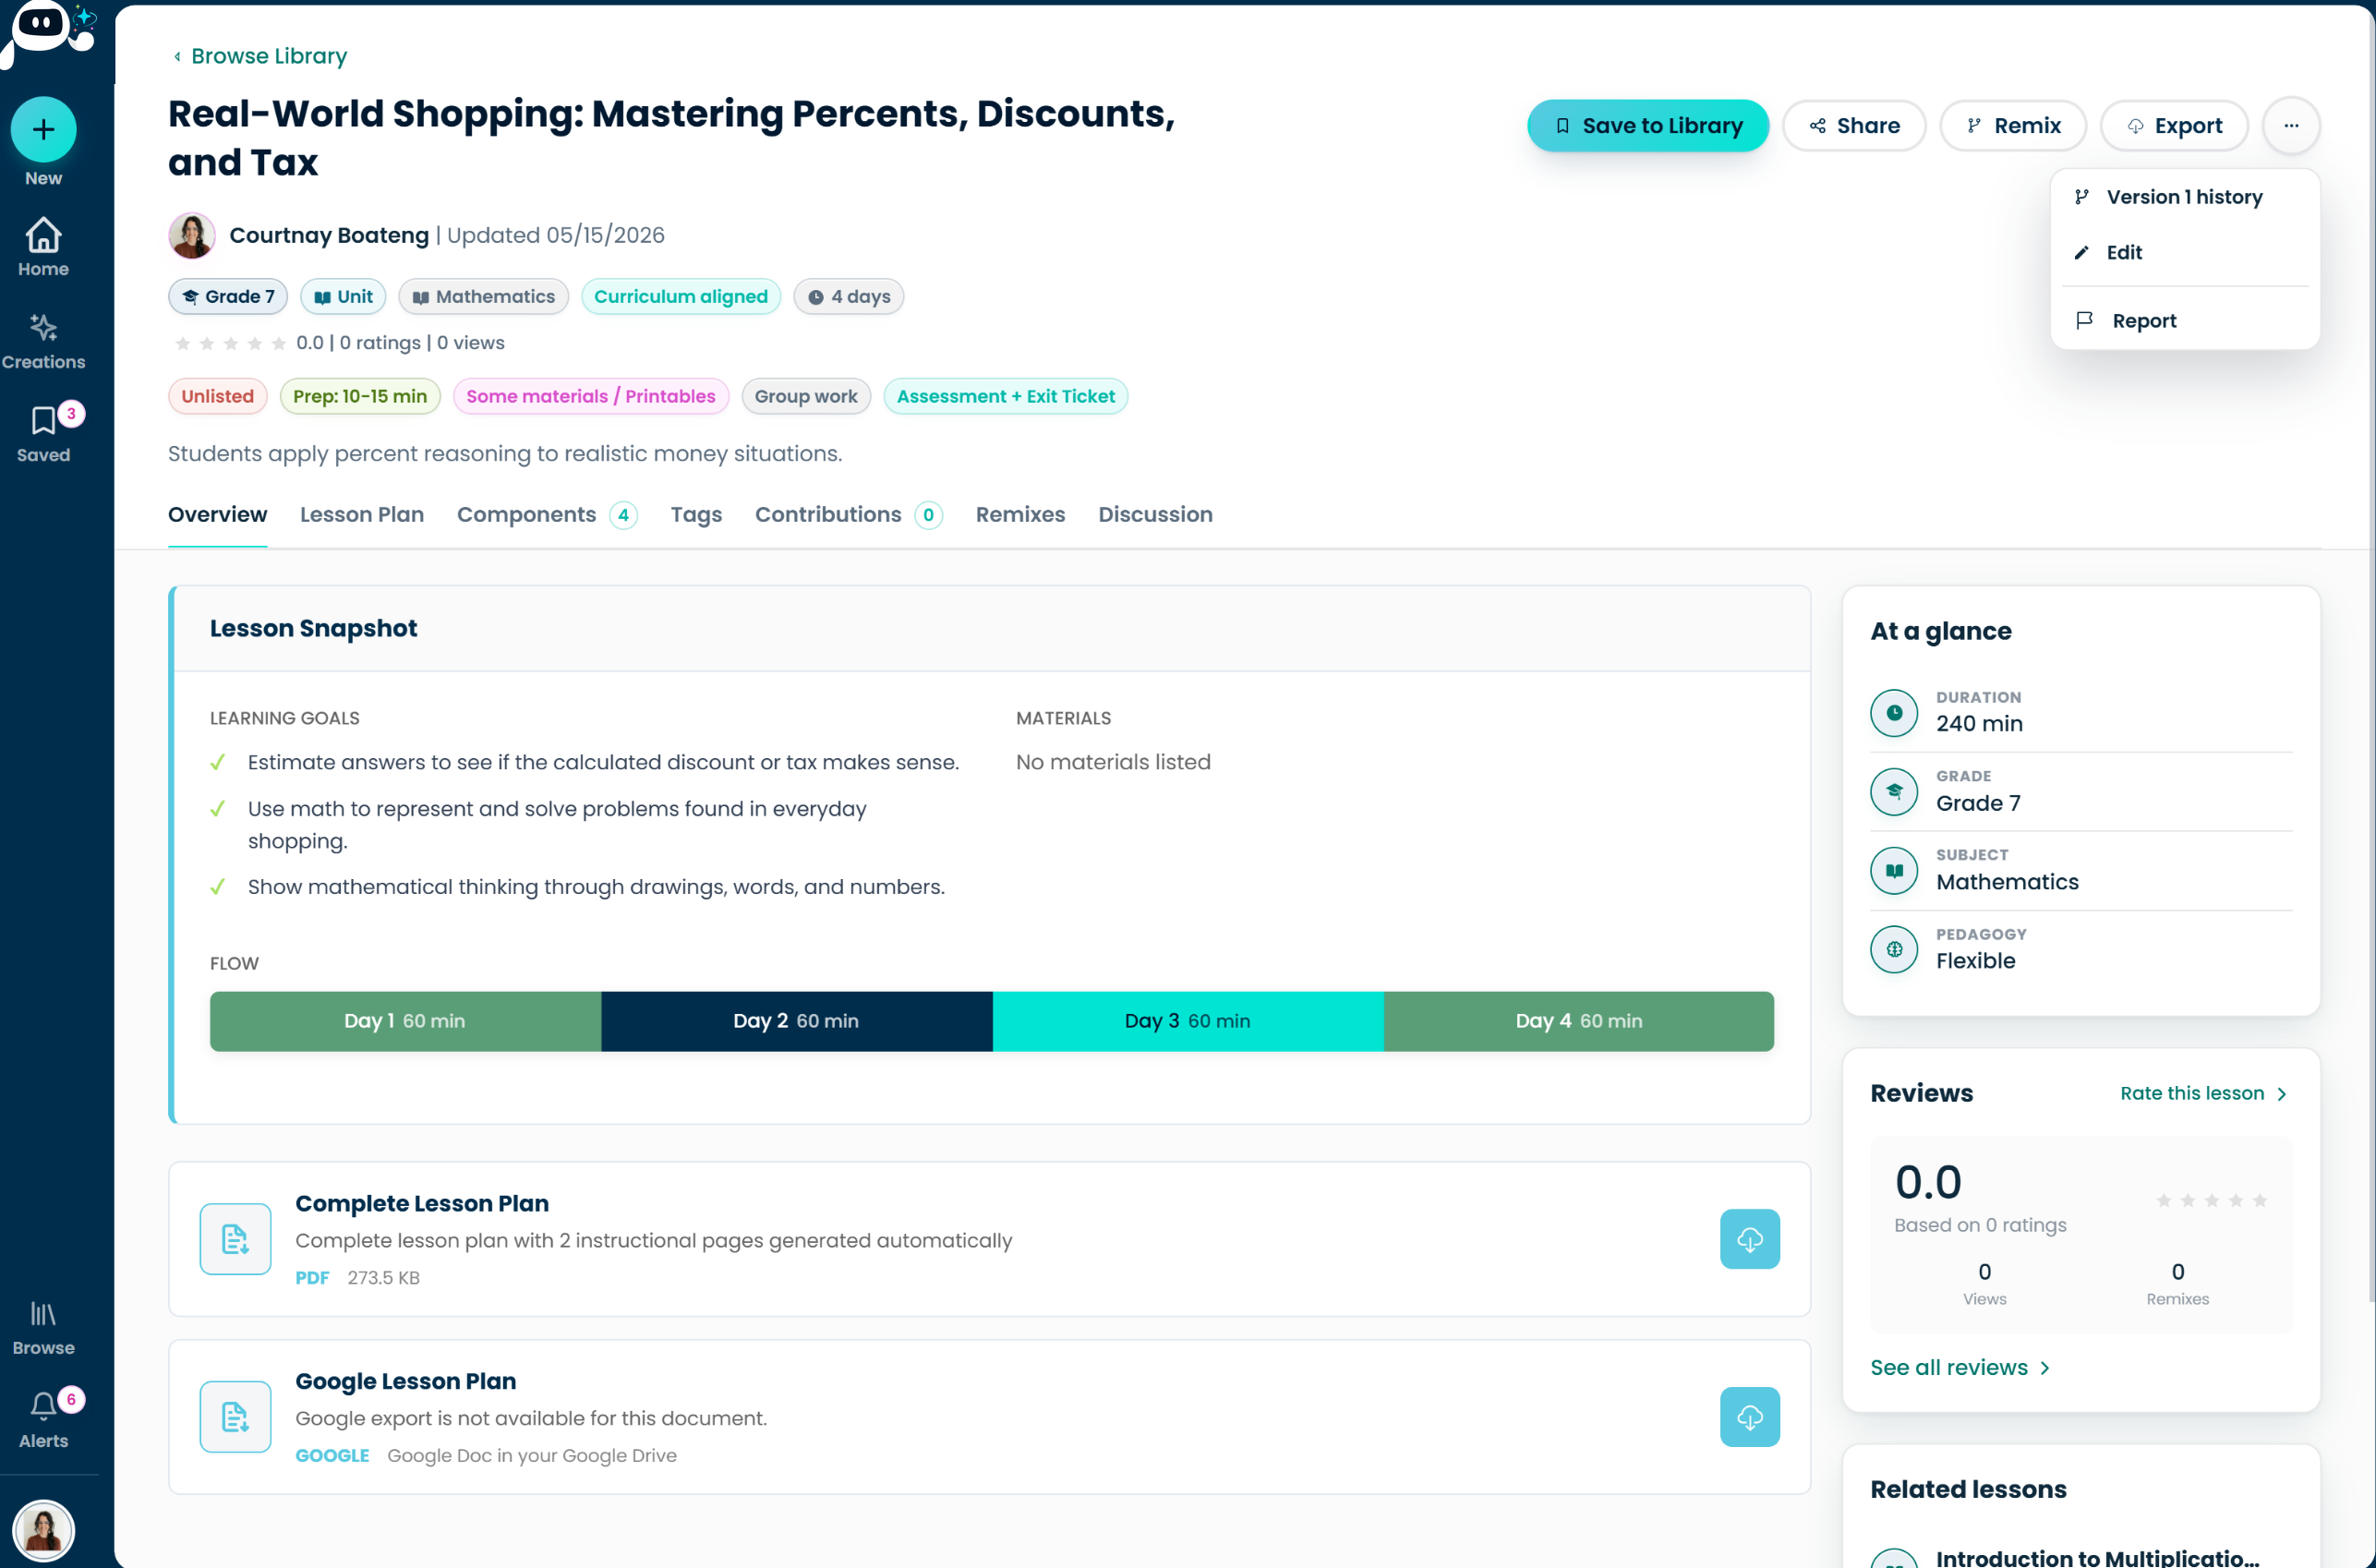Click the New plus button in sidebar
The image size is (2376, 1568).
[43, 130]
